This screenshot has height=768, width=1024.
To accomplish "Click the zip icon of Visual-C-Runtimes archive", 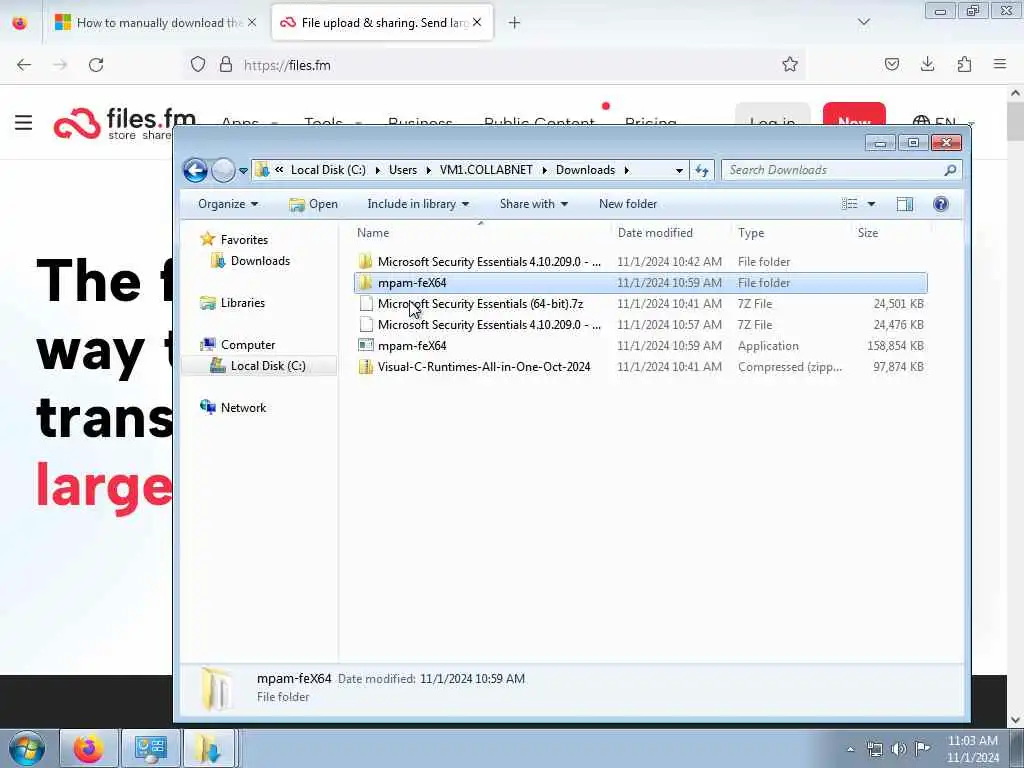I will pyautogui.click(x=366, y=366).
